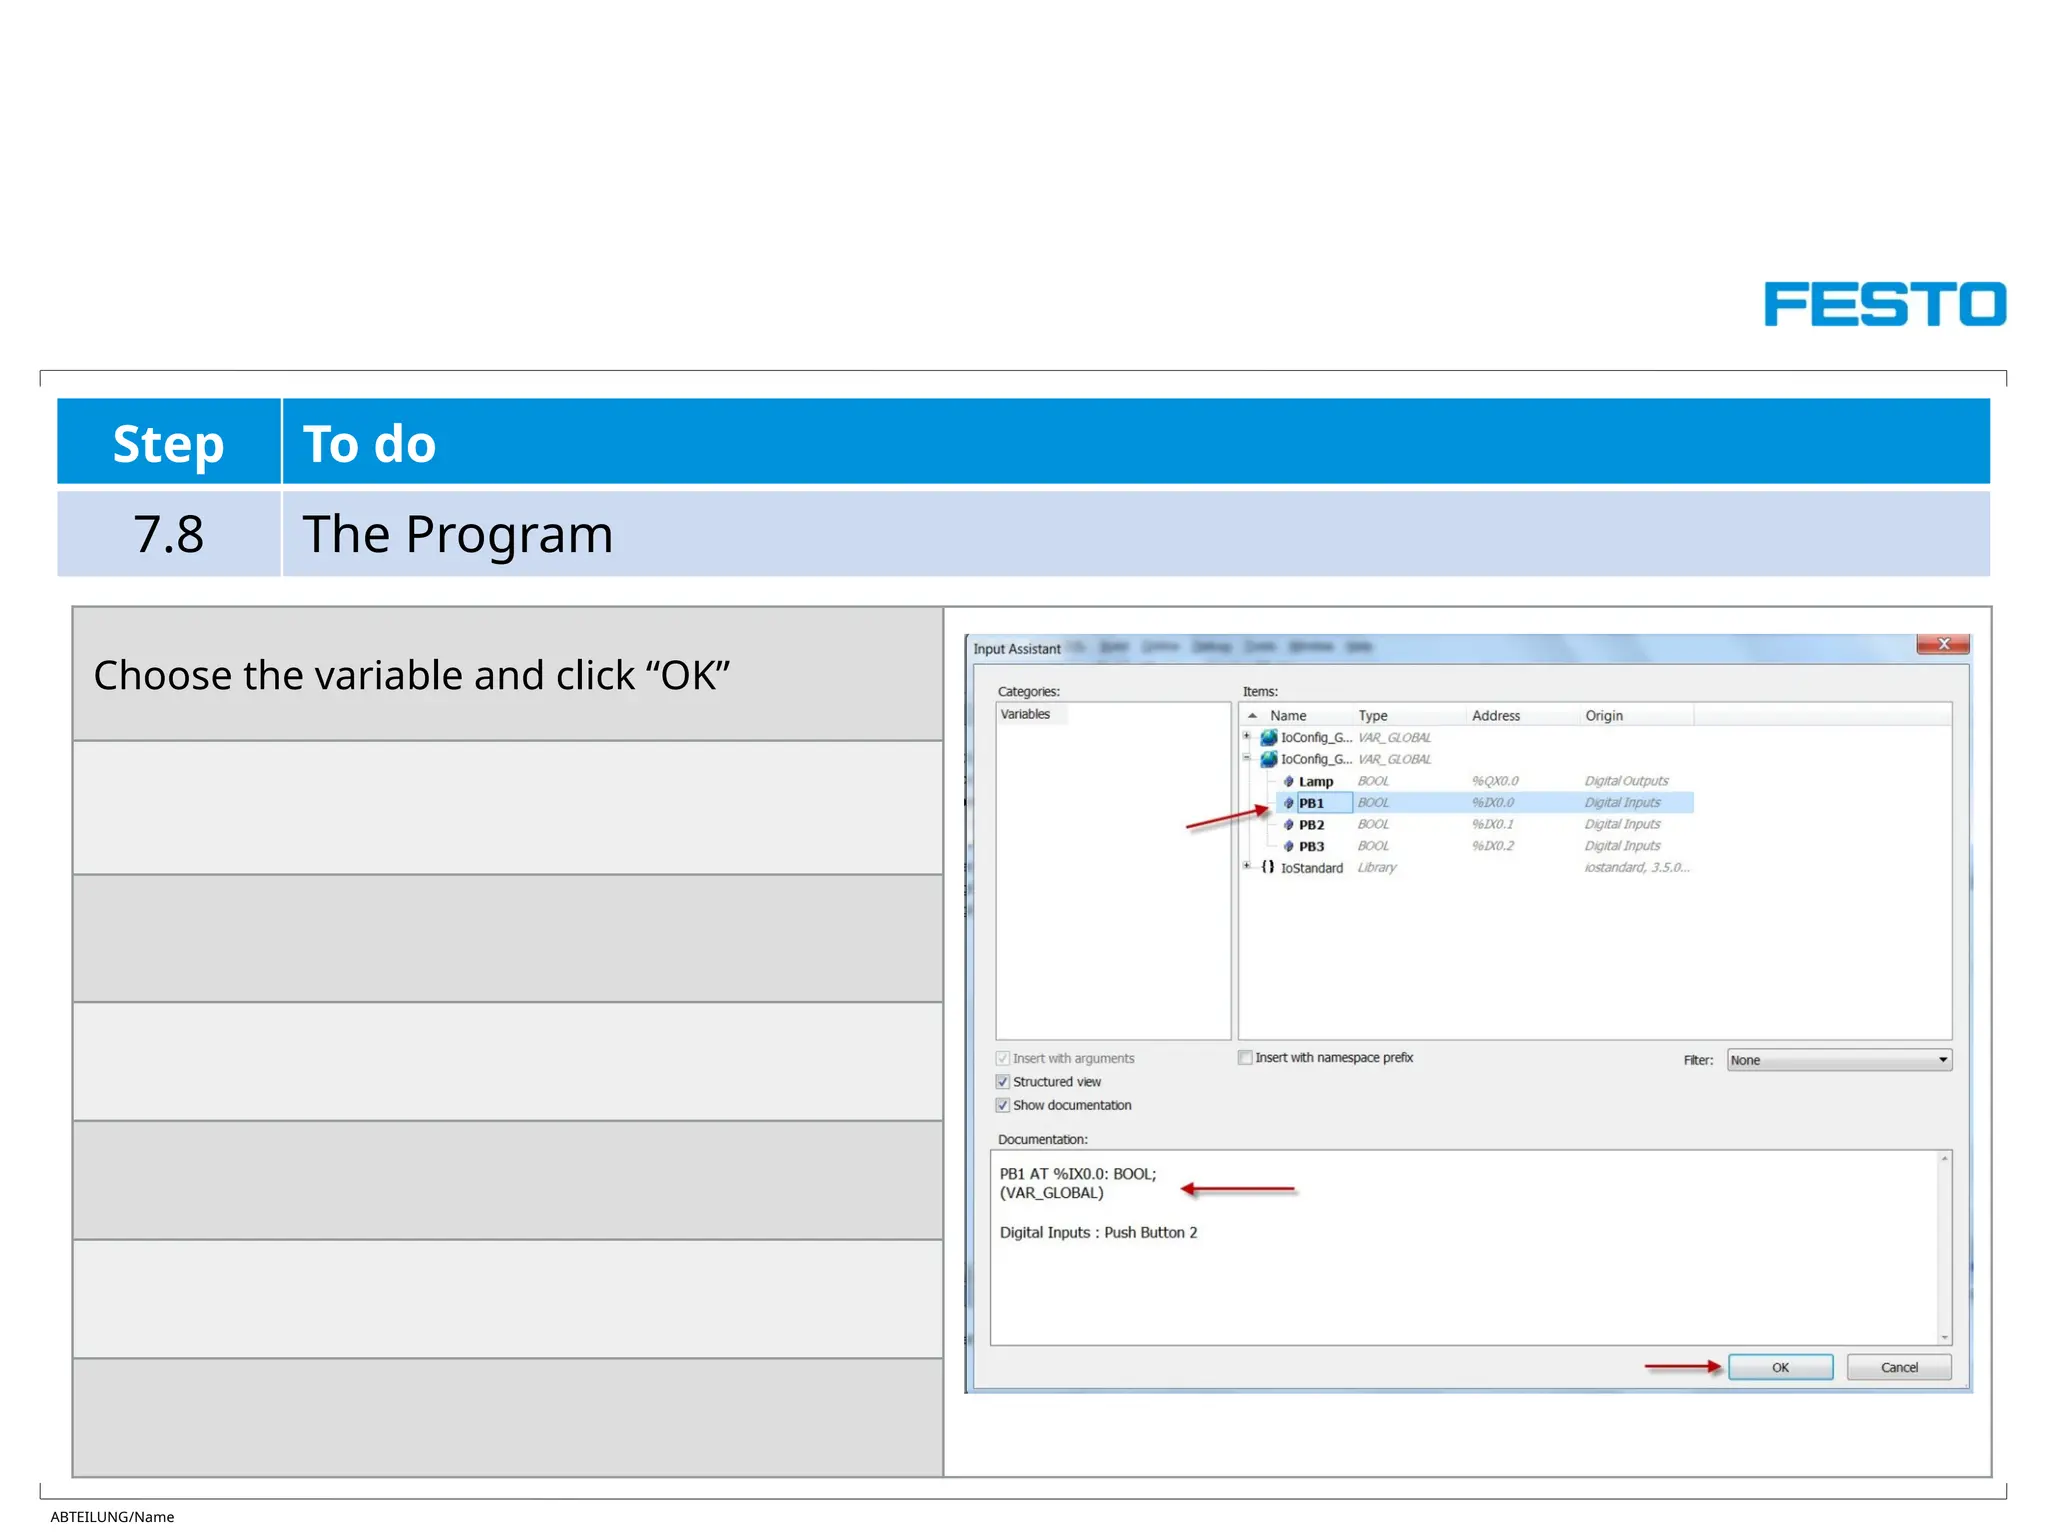The width and height of the screenshot is (2048, 1536).
Task: Sort by the Origin column header
Action: tap(1604, 715)
